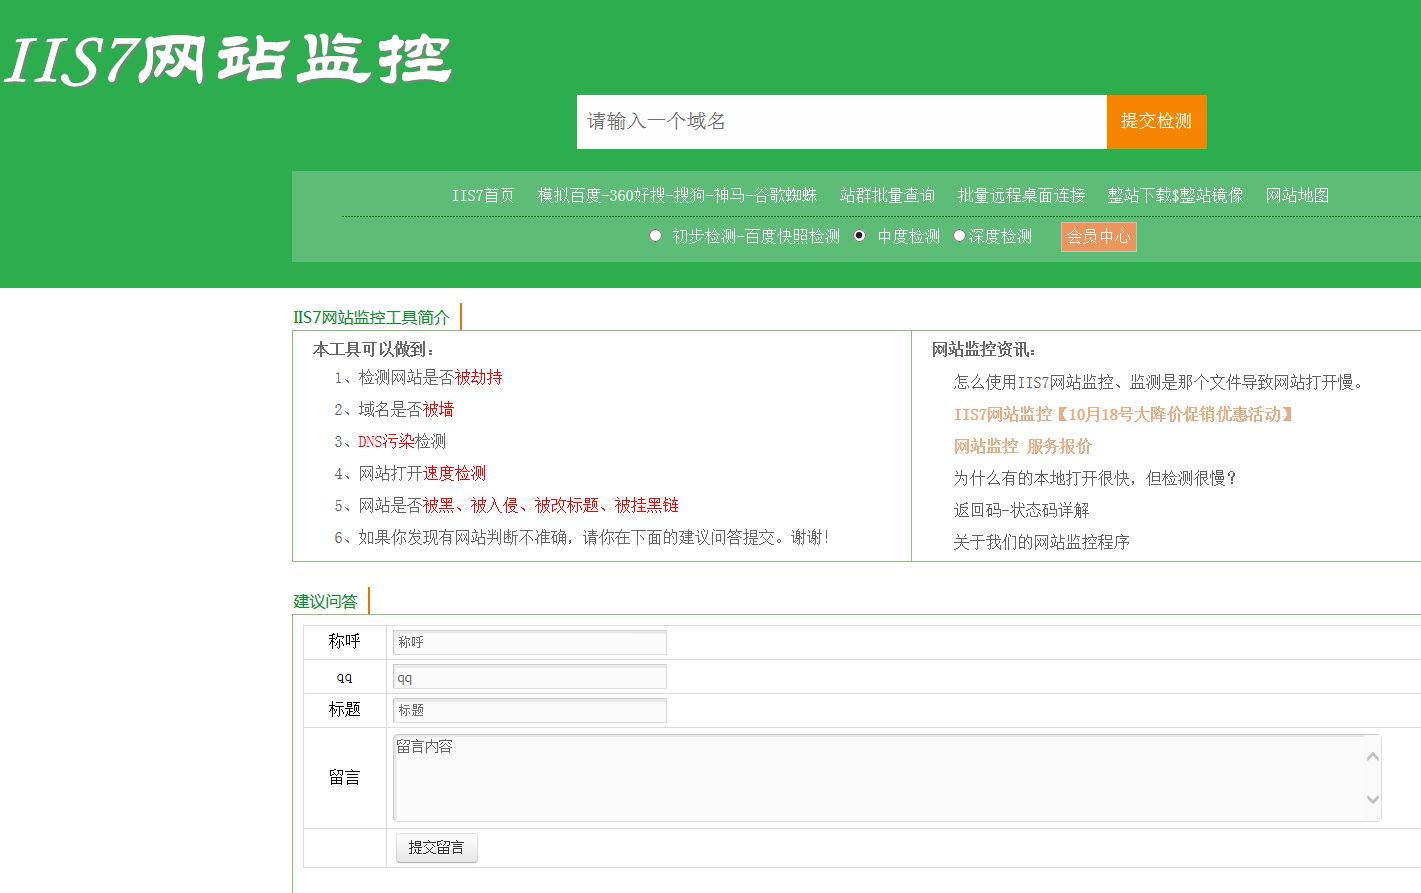
Task: Open the 网站地图 menu link
Action: tap(1297, 195)
